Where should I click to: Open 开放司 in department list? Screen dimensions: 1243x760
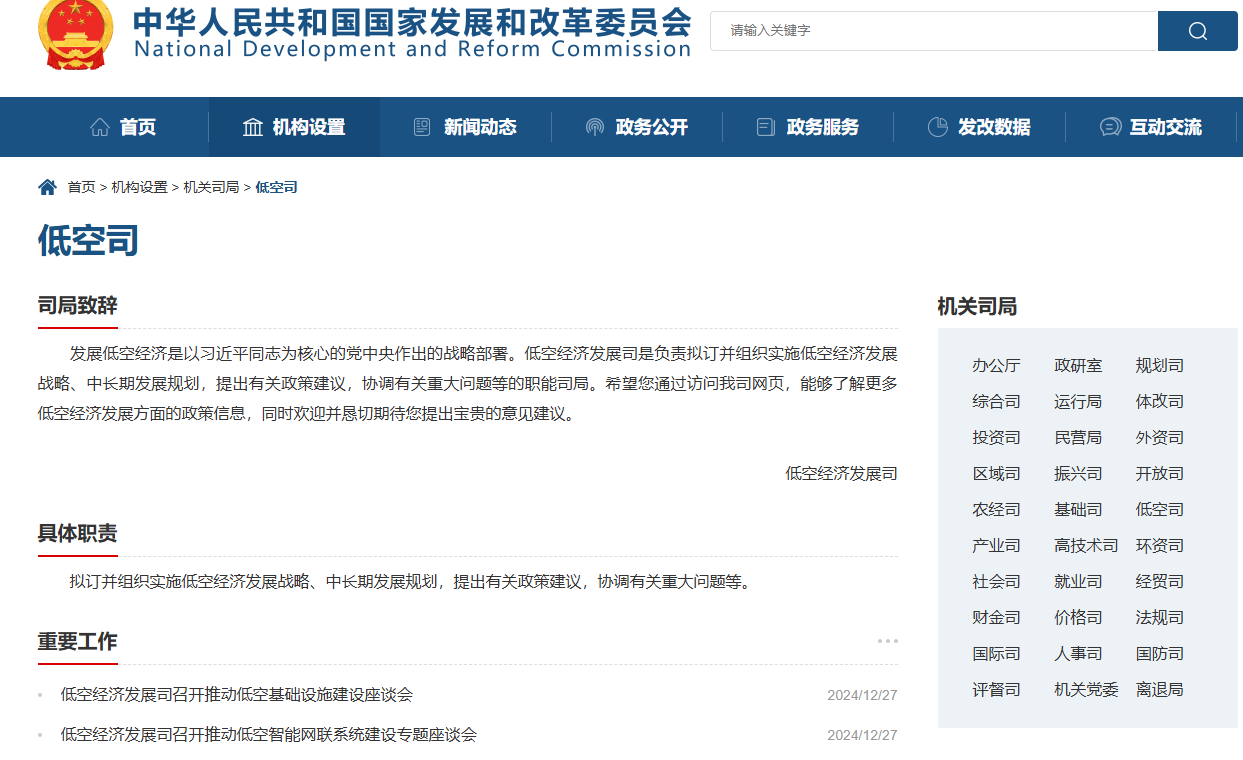(1159, 473)
